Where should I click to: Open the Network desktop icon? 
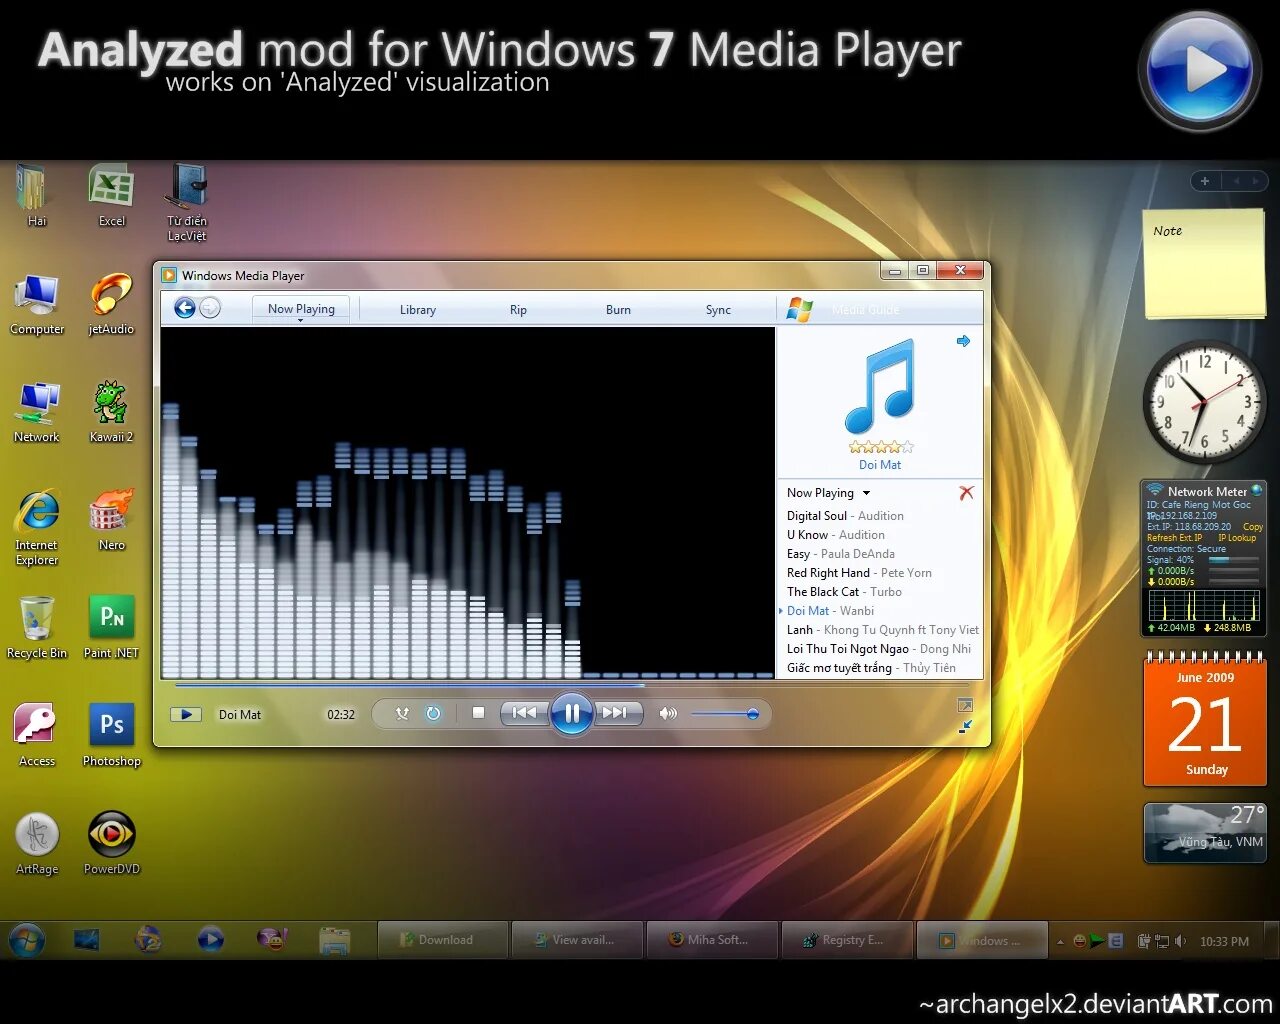(x=37, y=412)
